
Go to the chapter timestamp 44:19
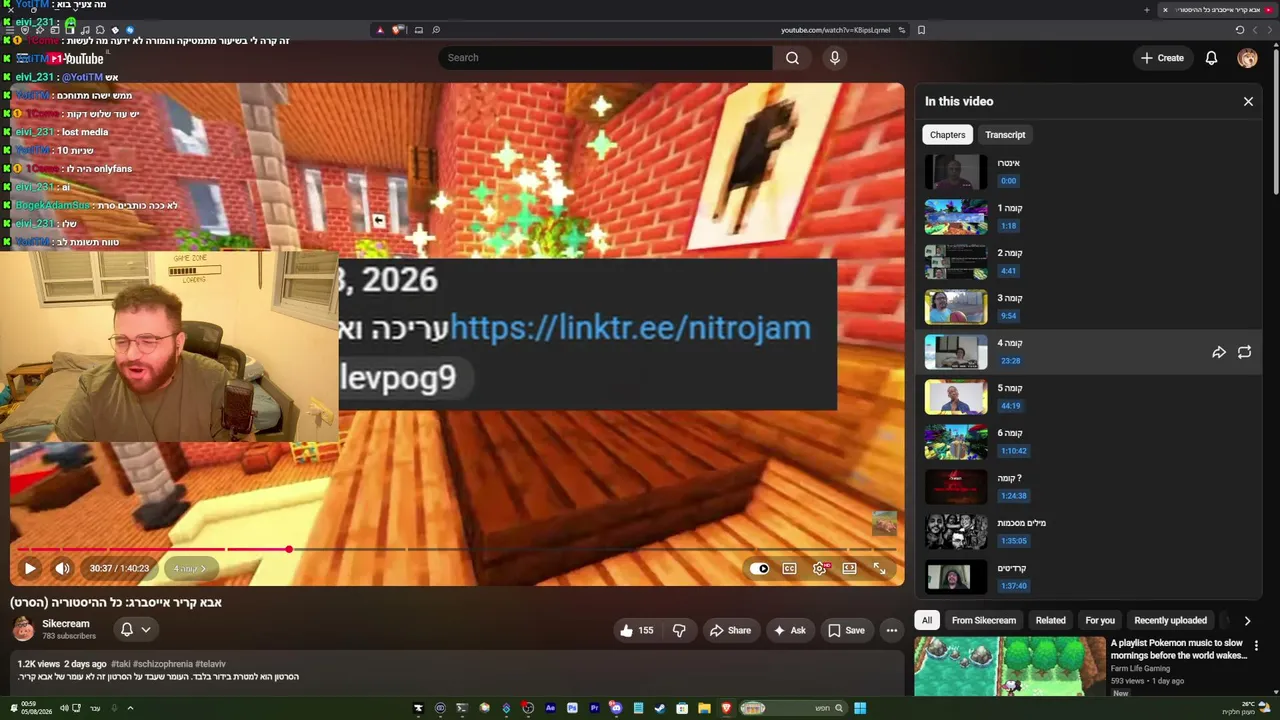click(x=1011, y=406)
